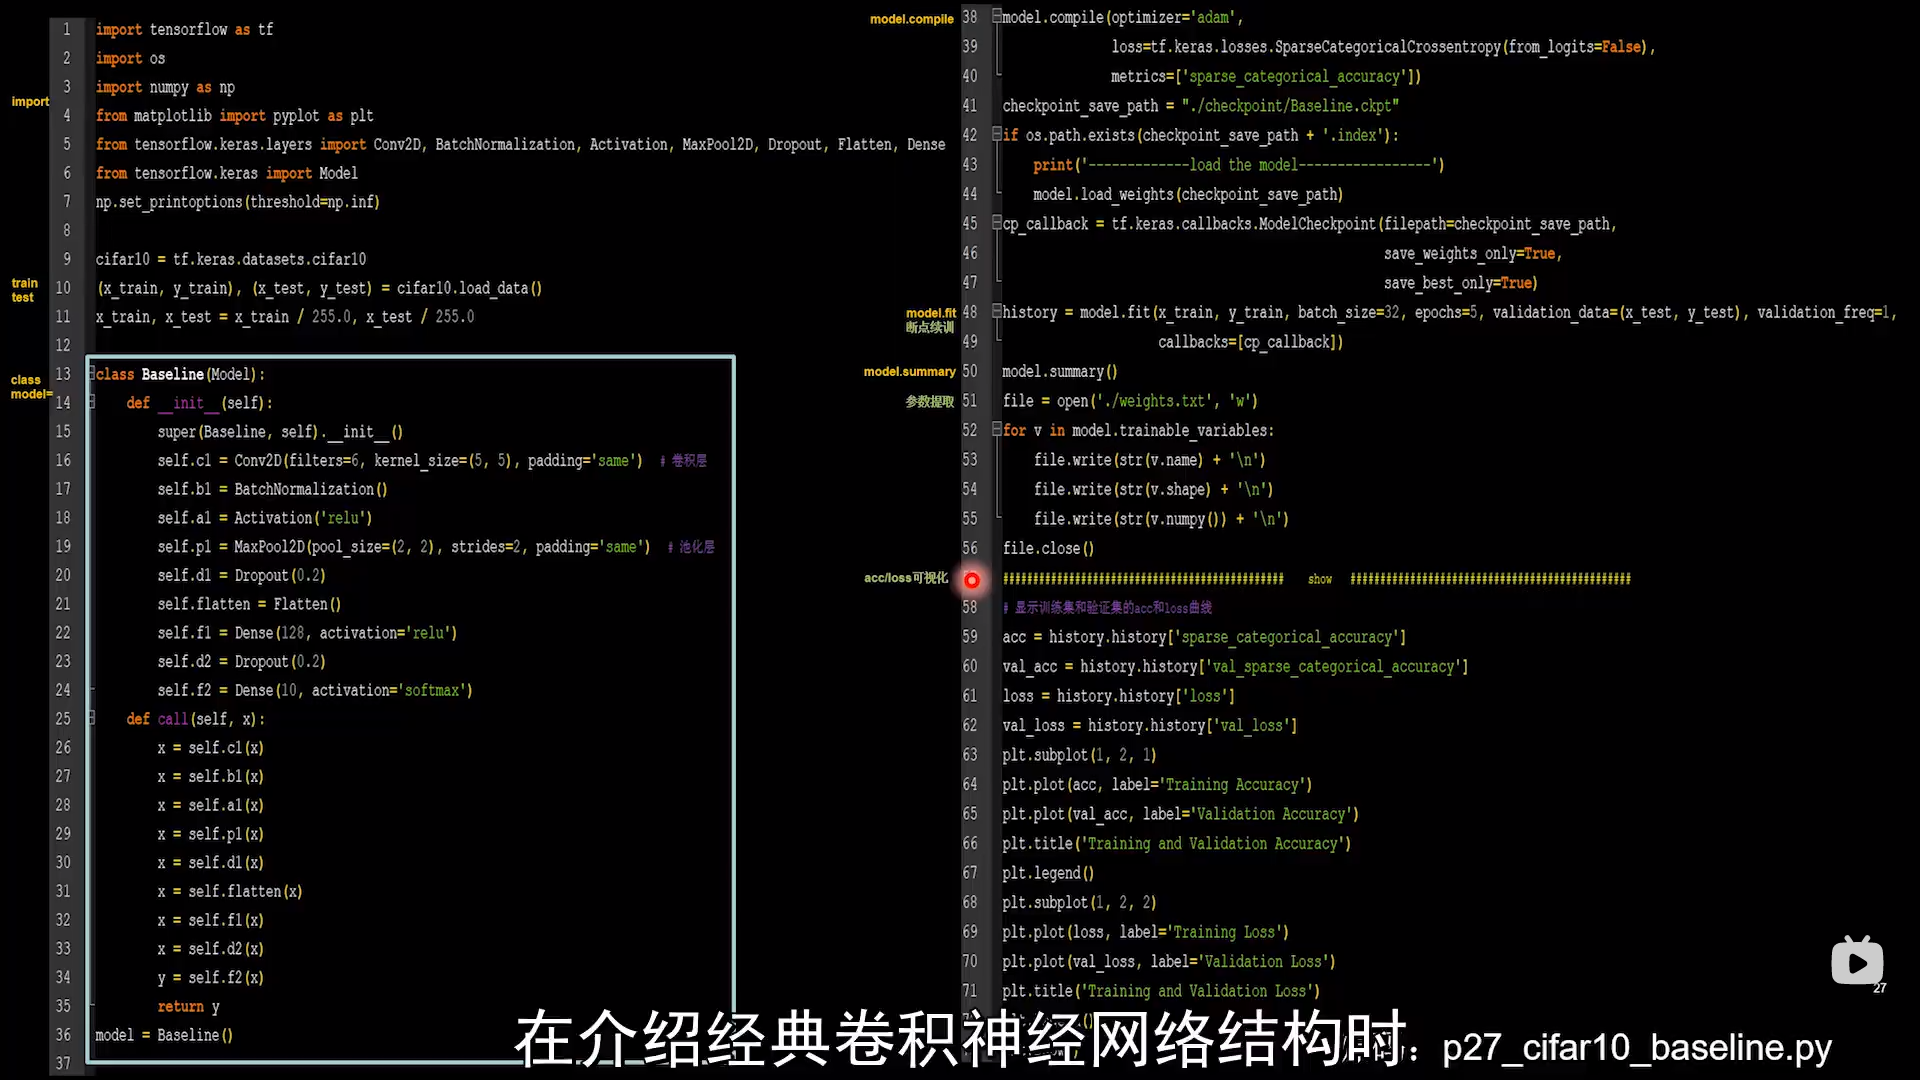Click 'return y' statement
Viewport: 1920px width, 1080px height.
click(x=188, y=1007)
